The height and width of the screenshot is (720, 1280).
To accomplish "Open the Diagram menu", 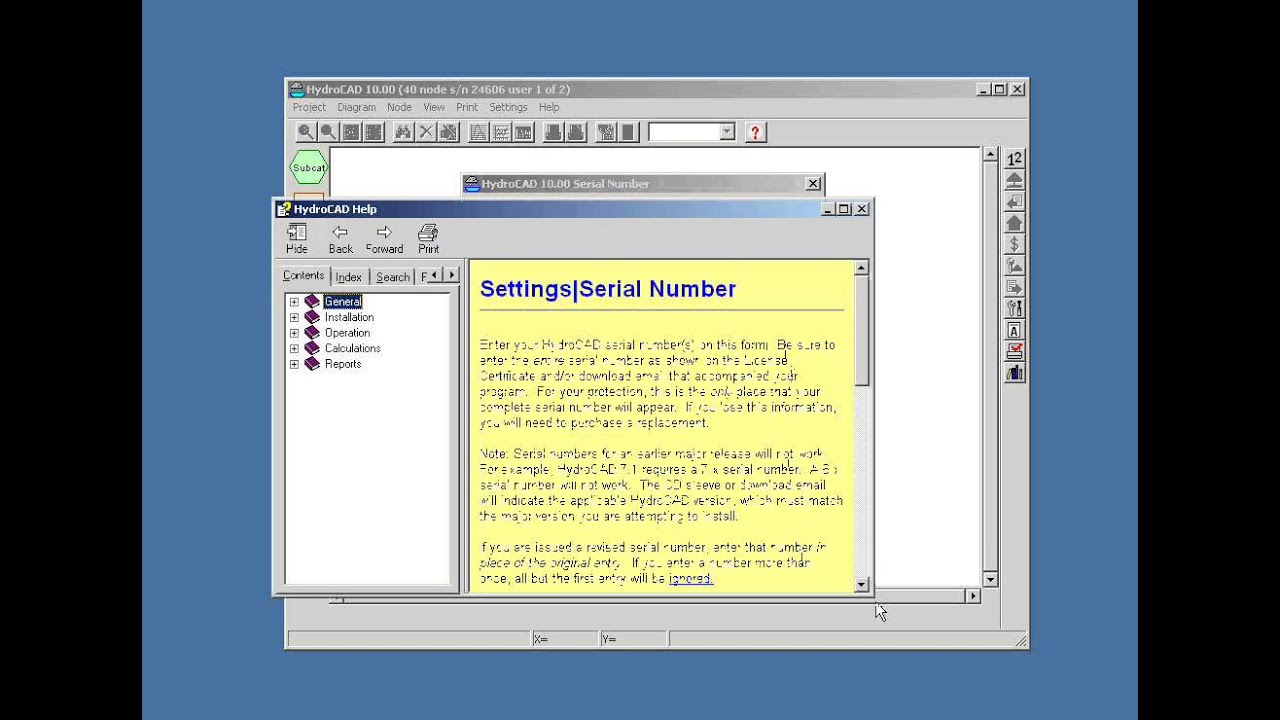I will pos(356,107).
